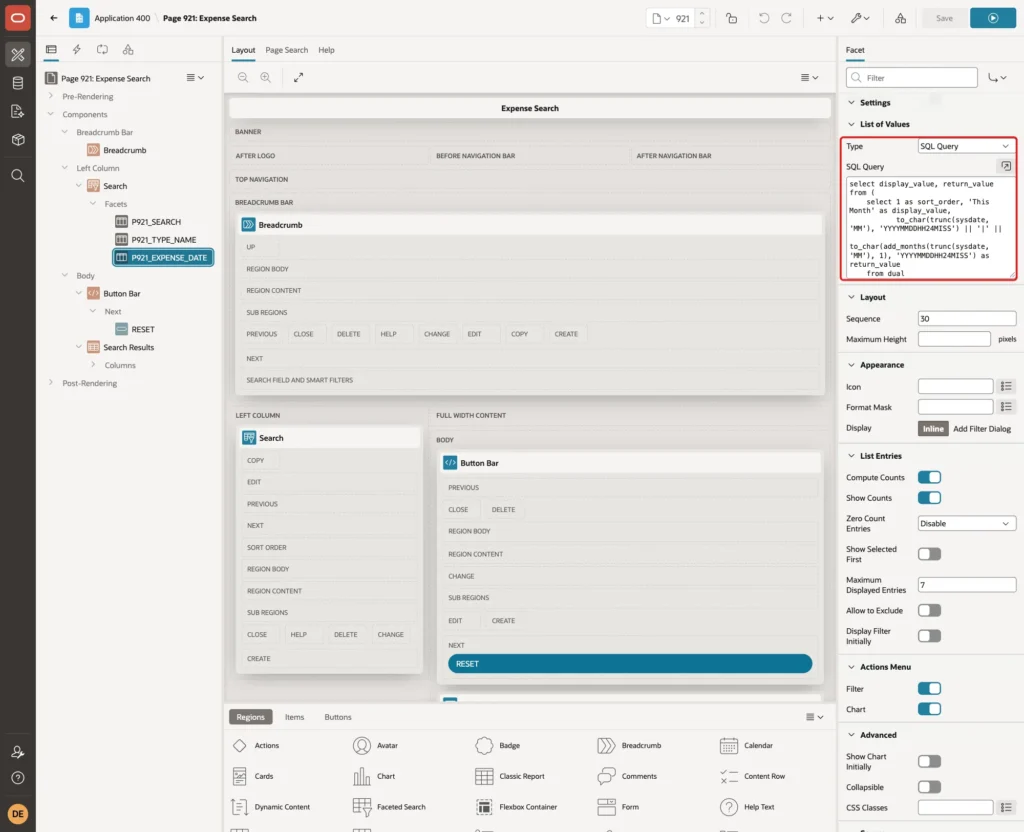1024x832 pixels.
Task: Open the Shared Components tab icon in the tree pane
Action: point(128,50)
